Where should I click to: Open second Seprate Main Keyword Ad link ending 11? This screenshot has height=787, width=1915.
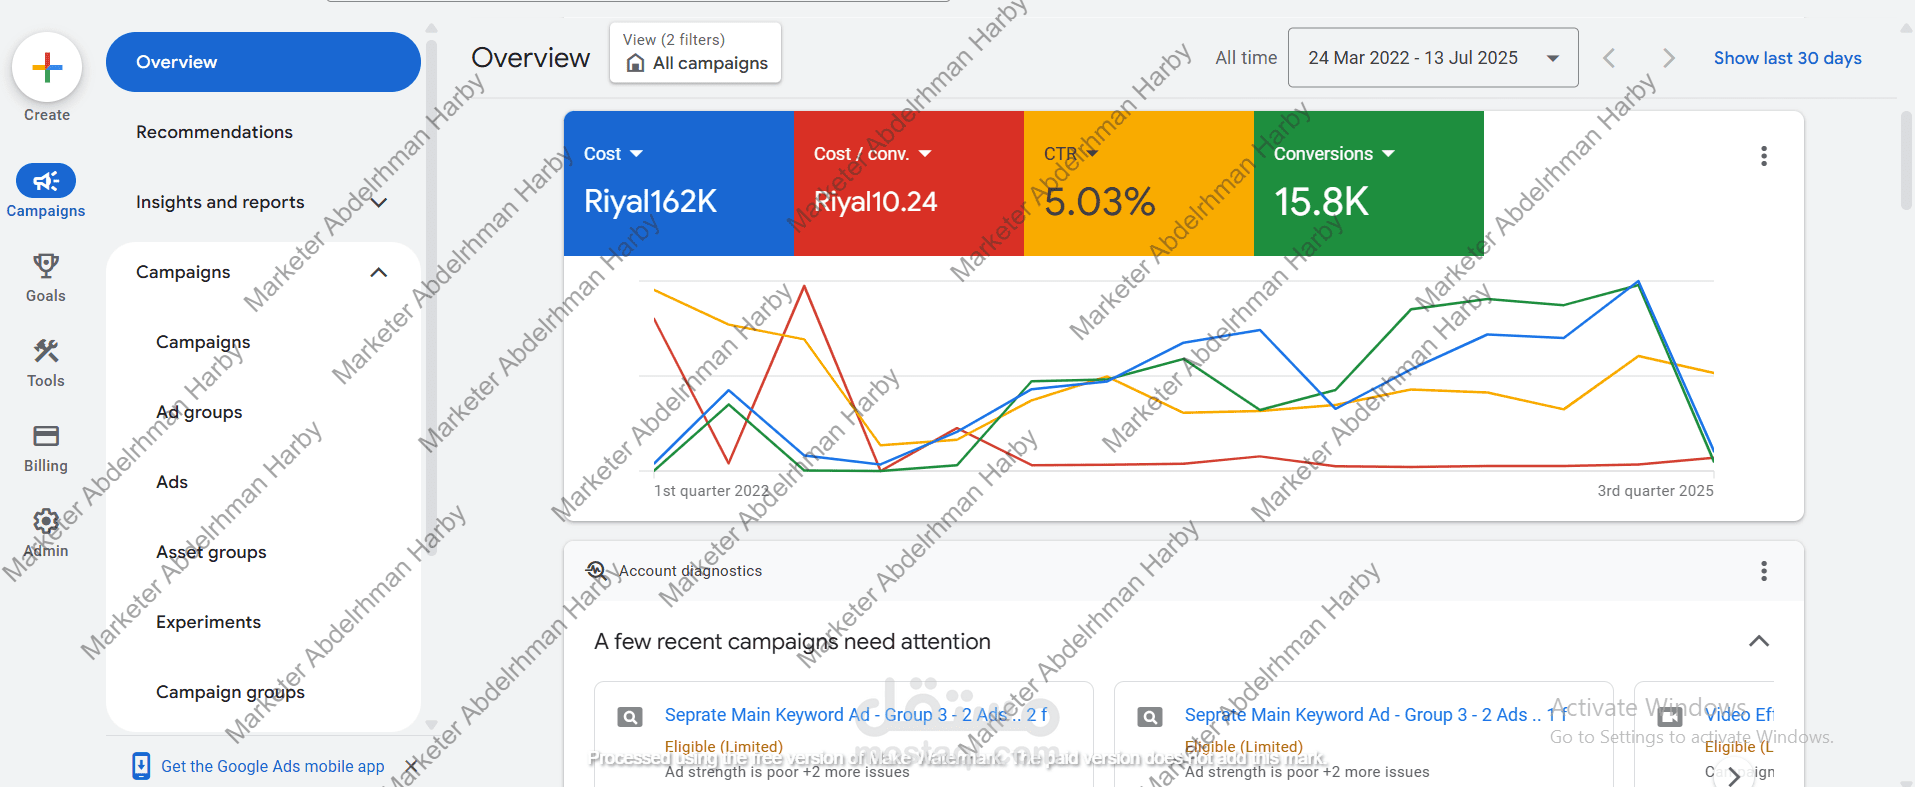(x=1376, y=715)
